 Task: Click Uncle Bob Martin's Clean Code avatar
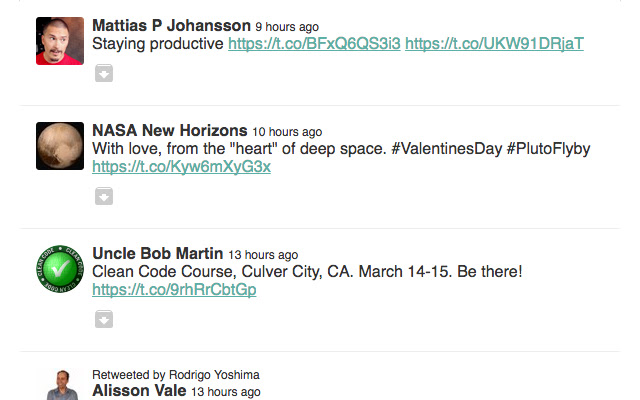click(x=59, y=269)
